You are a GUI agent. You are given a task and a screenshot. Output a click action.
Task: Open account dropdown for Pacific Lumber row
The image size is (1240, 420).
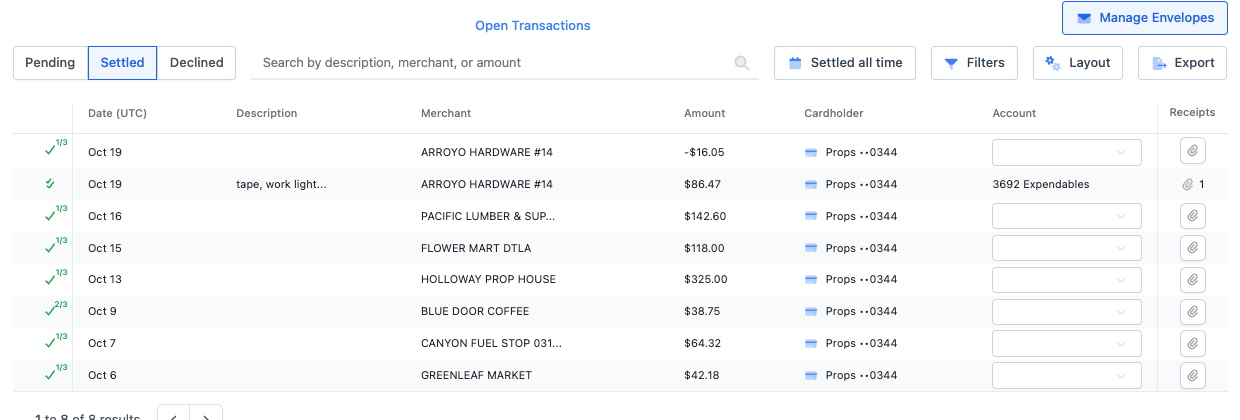click(1067, 216)
